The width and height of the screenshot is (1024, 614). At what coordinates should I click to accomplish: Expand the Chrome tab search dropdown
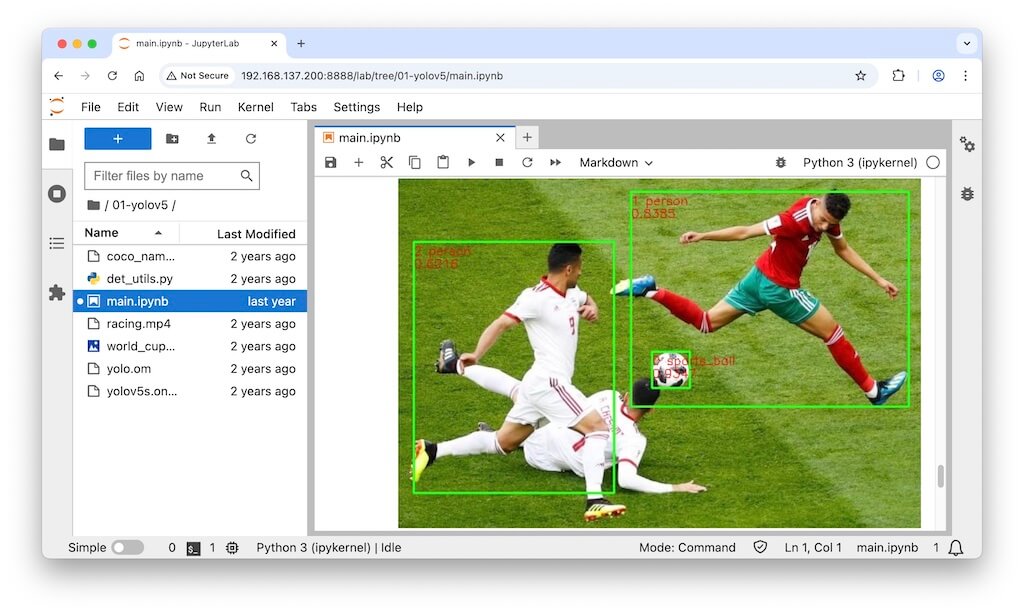pos(966,44)
